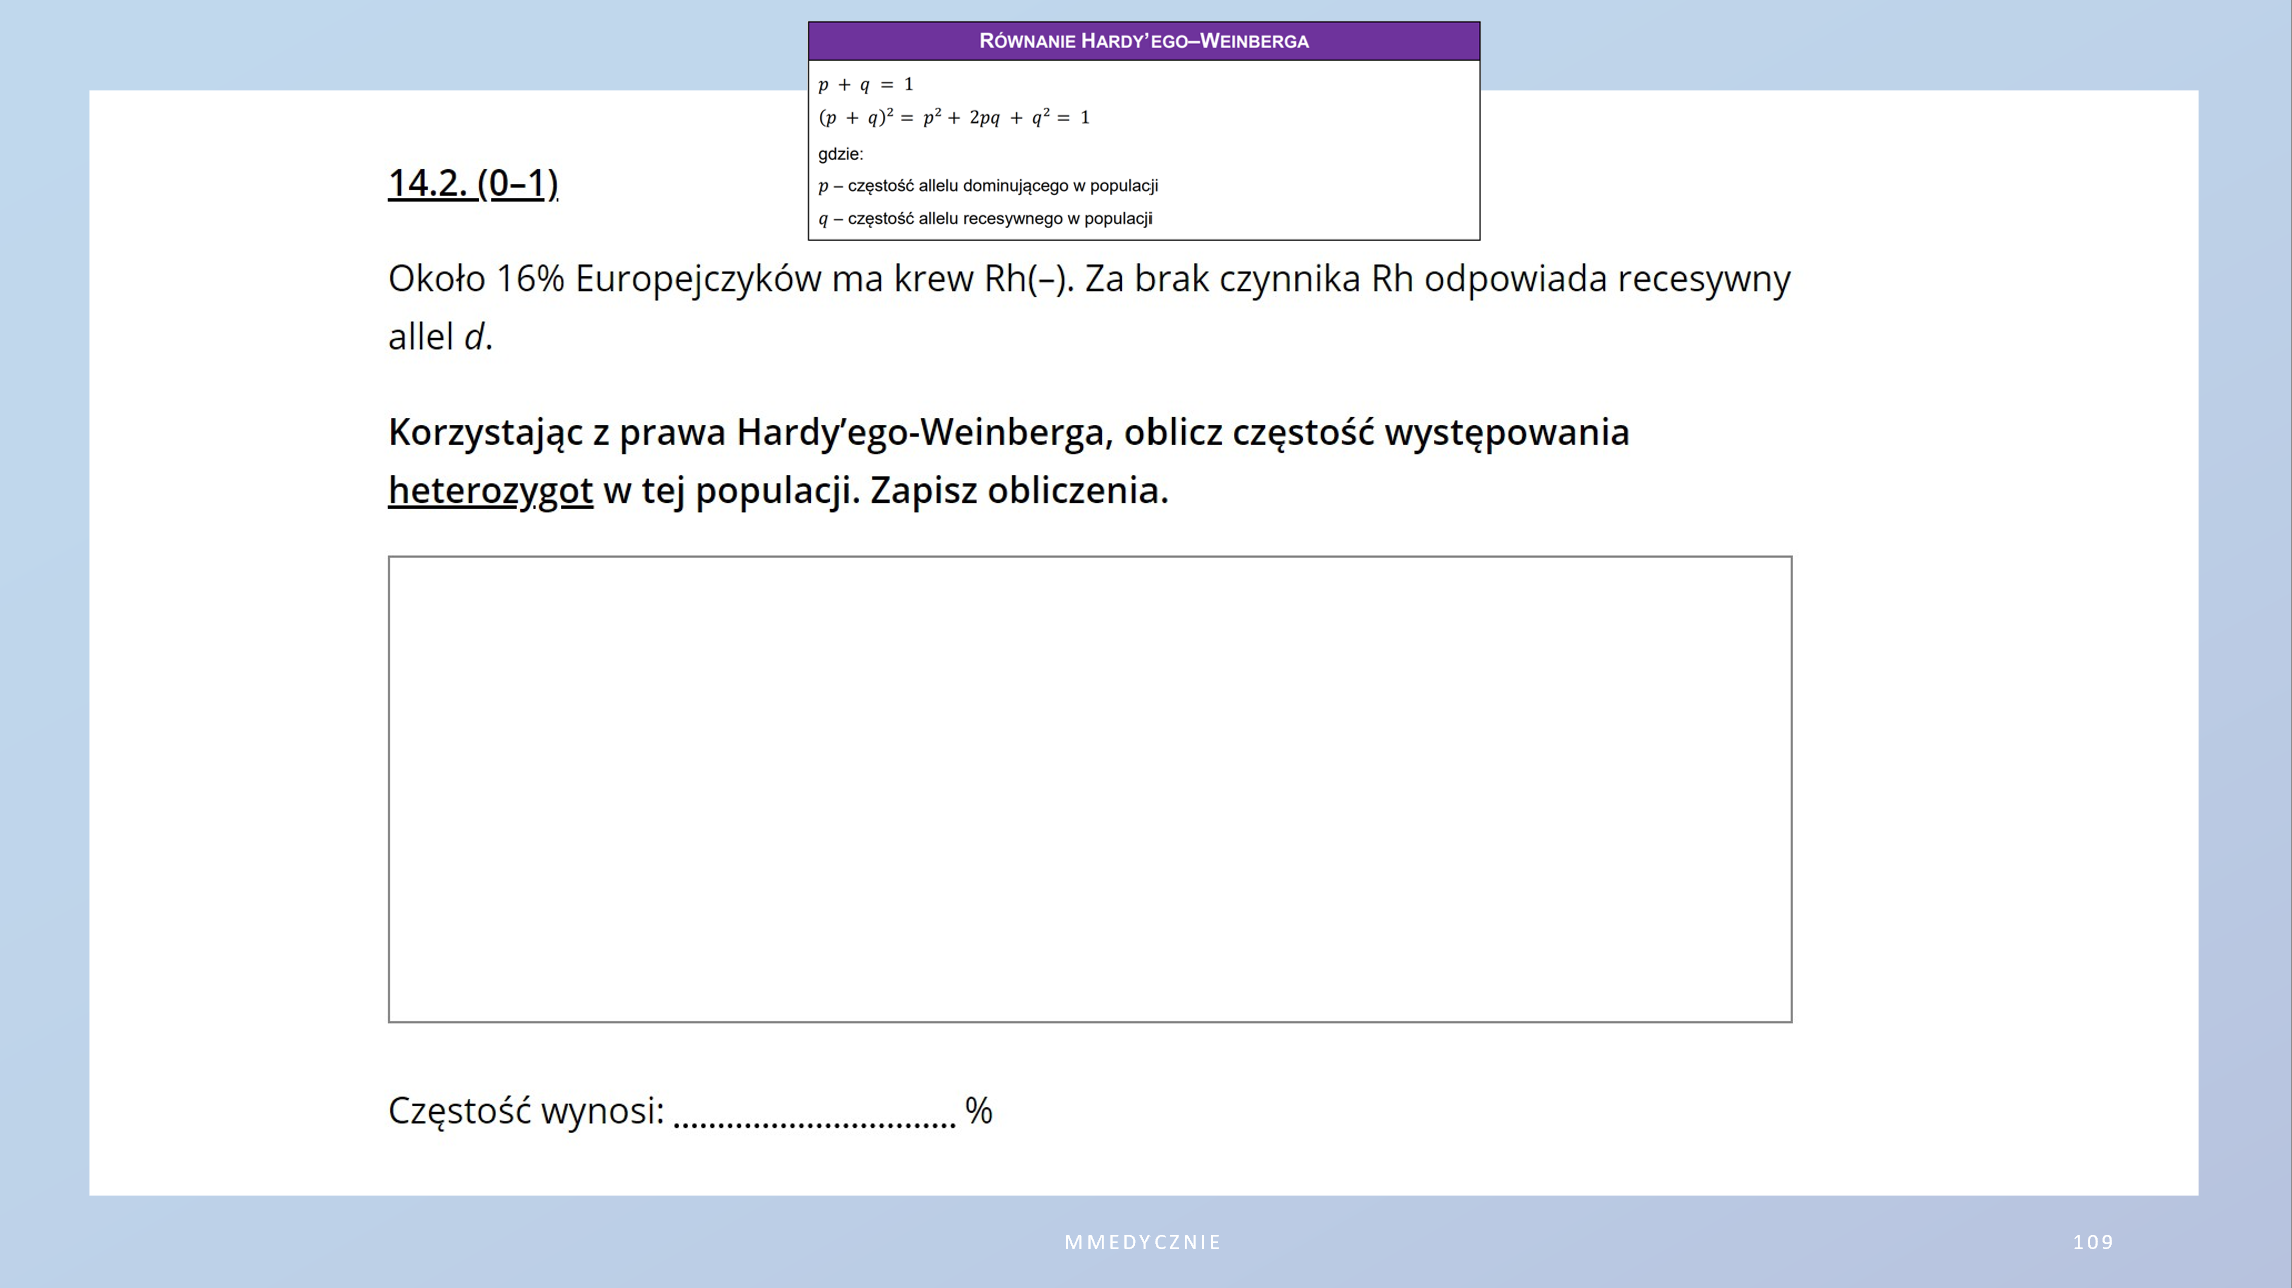Click the 16% figure in the paragraph
This screenshot has width=2292, height=1288.
(530, 279)
